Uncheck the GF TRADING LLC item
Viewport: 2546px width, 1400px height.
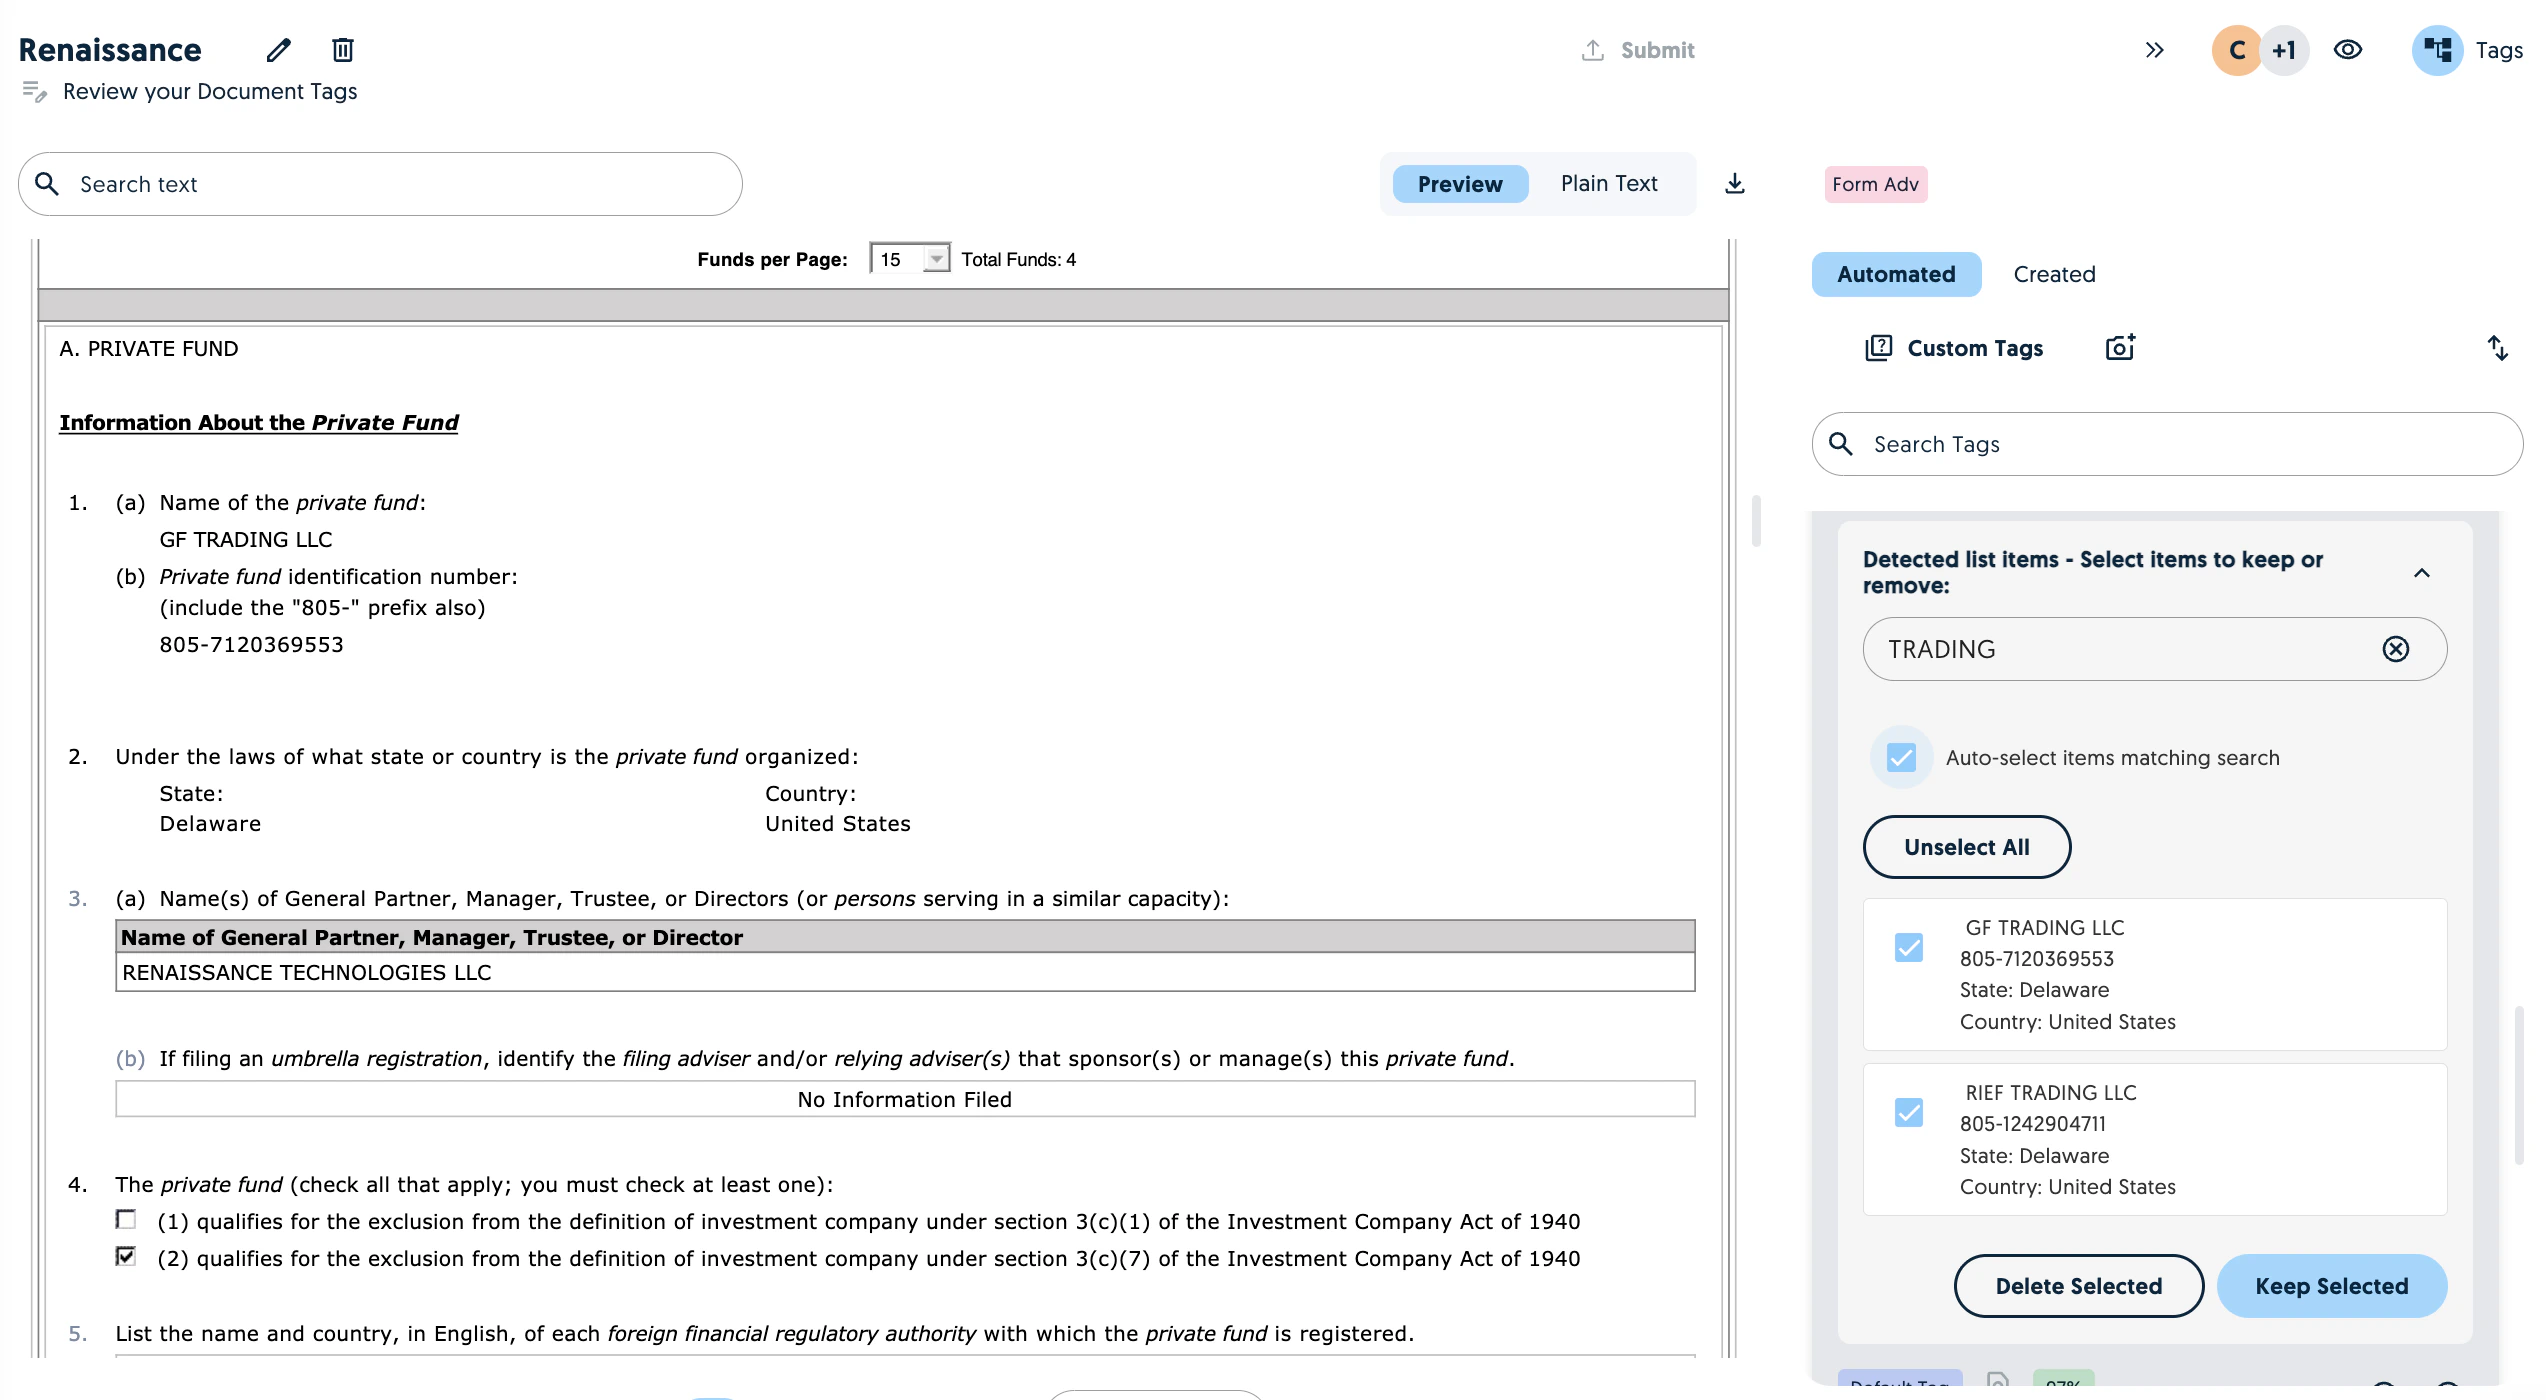tap(1909, 947)
